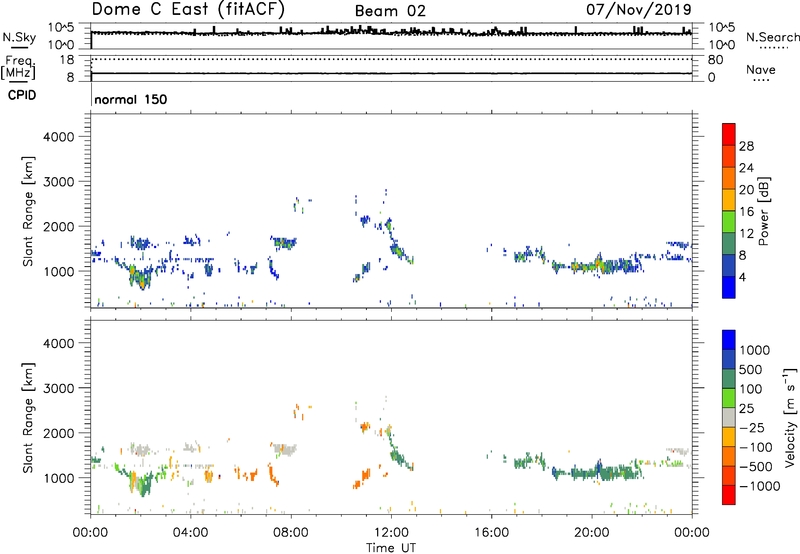Click the '4000' tick in the power panel
Image resolution: width=800 pixels, height=554 pixels.
point(58,137)
